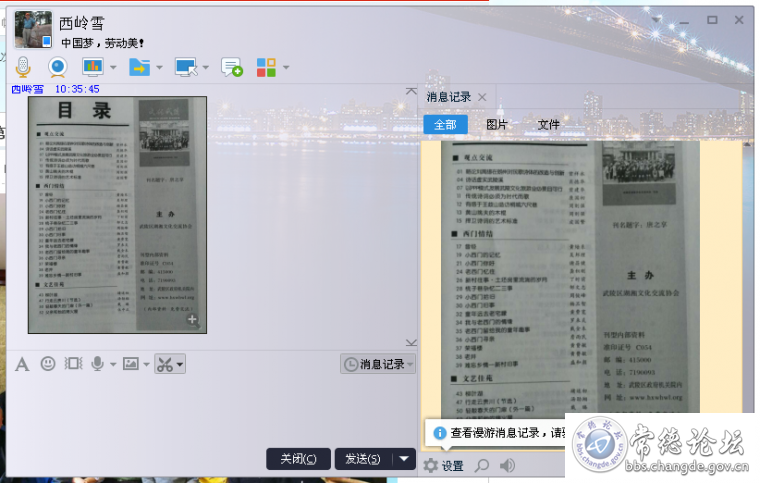Viewport: 760px width, 483px height.
Task: Open the presentation demo chart icon
Action: tap(93, 67)
